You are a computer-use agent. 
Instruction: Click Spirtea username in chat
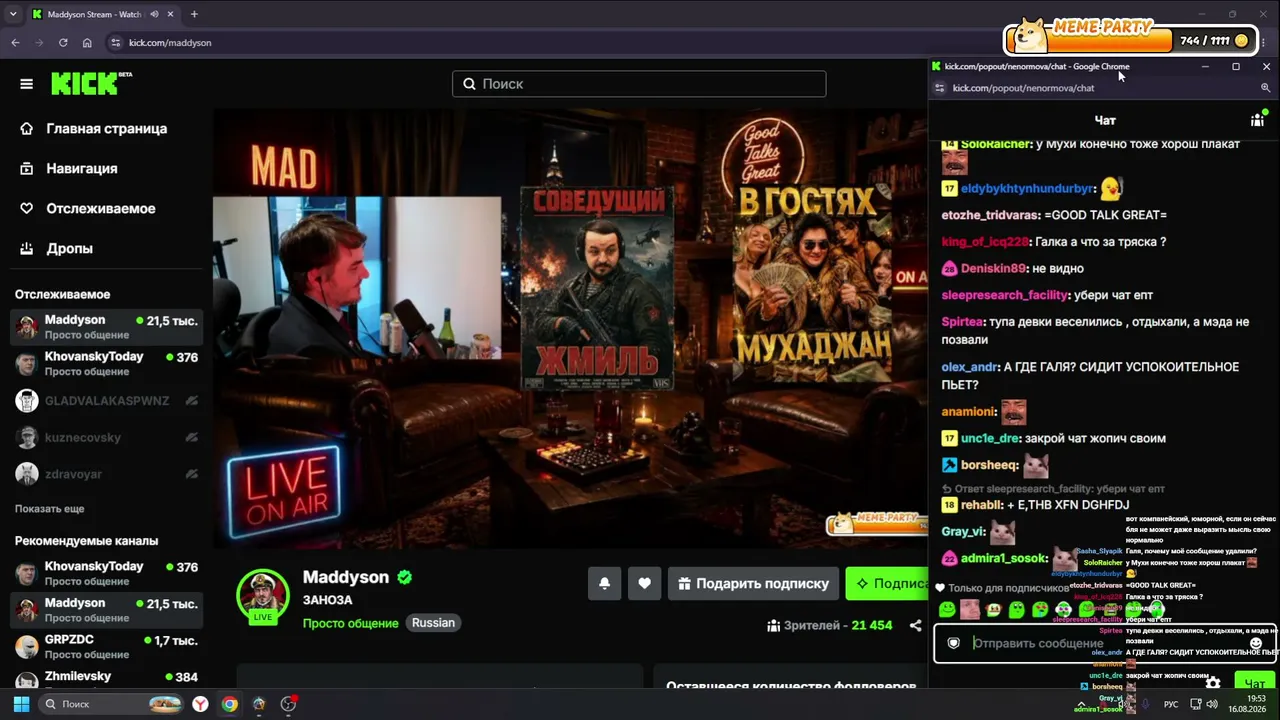coord(964,322)
